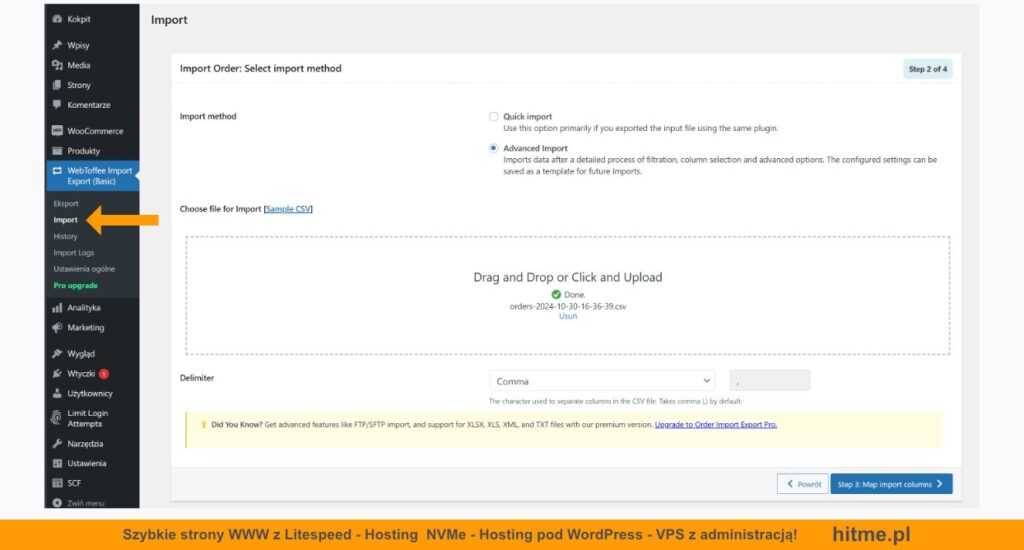The width and height of the screenshot is (1024, 550).
Task: Click the Analityka bar chart icon
Action: 57,308
